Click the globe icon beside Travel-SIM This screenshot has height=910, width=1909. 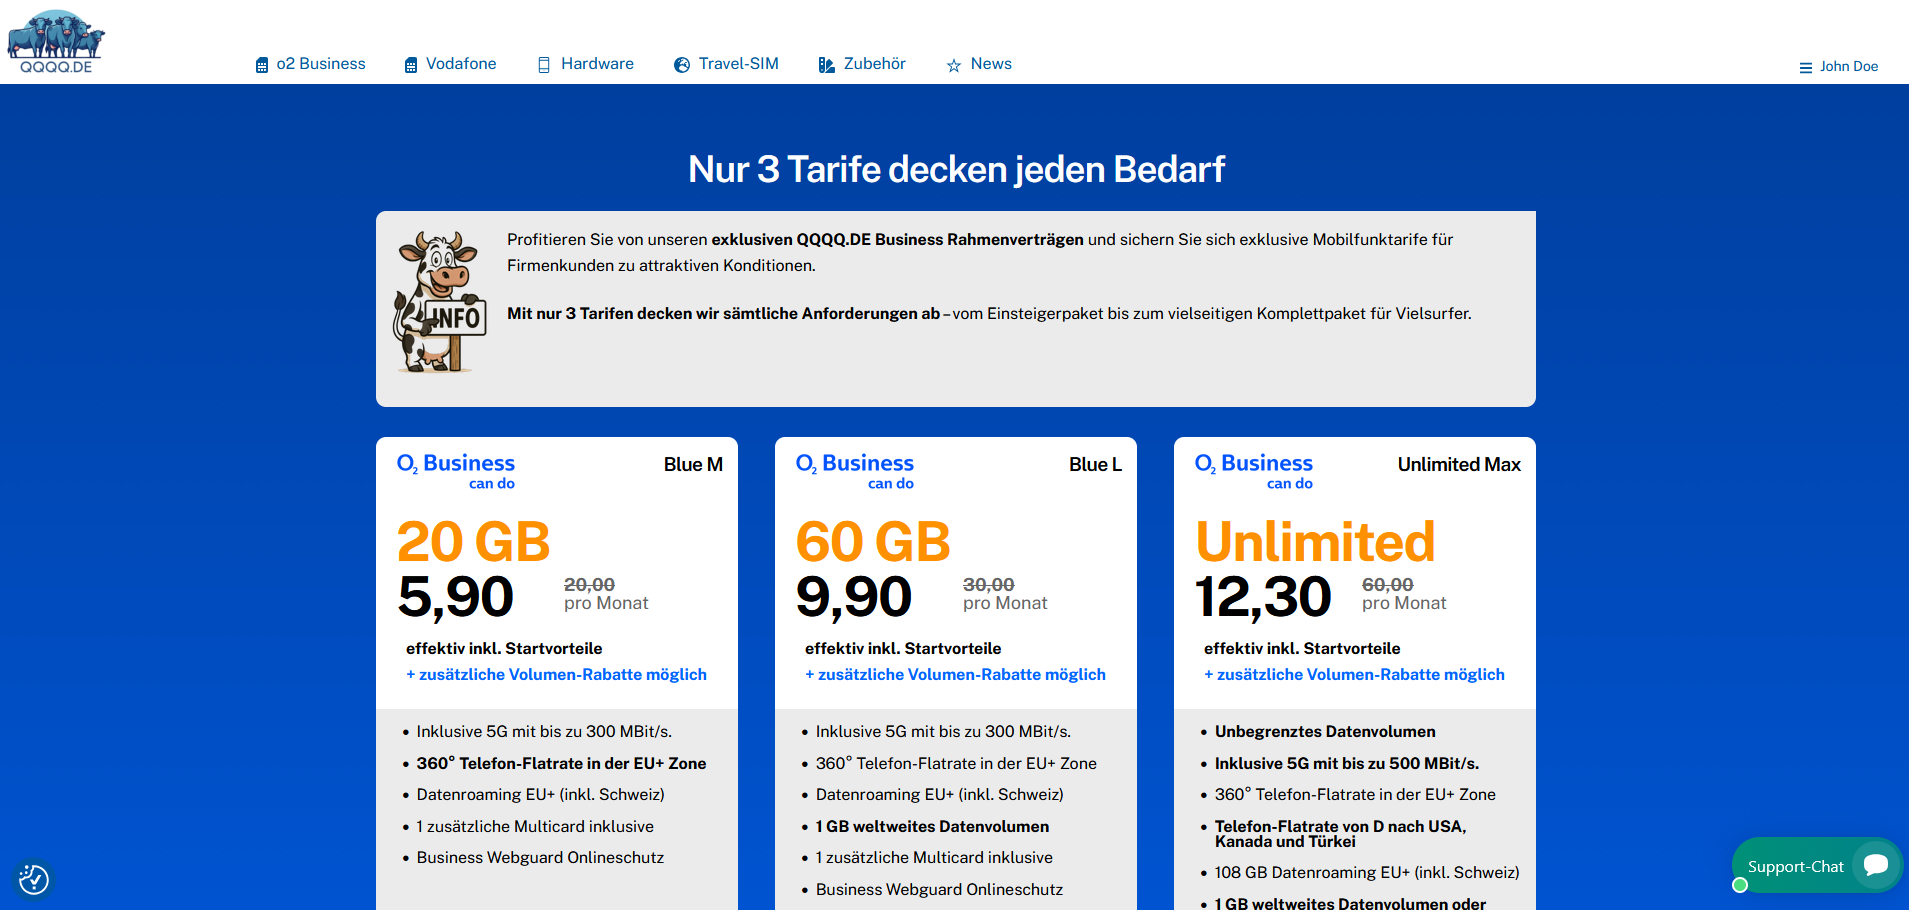point(682,65)
